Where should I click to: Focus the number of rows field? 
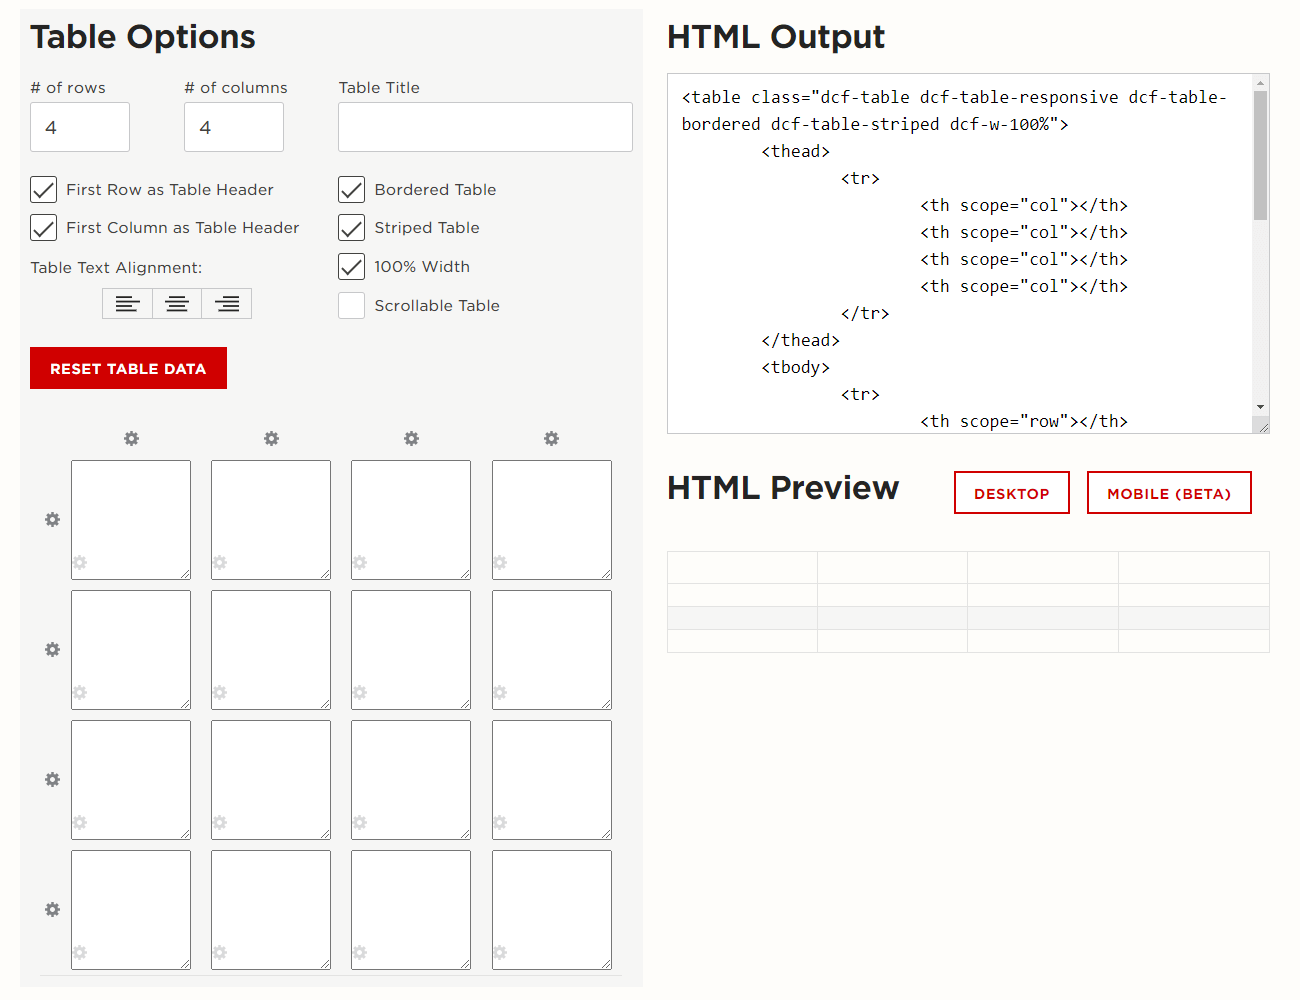point(80,127)
